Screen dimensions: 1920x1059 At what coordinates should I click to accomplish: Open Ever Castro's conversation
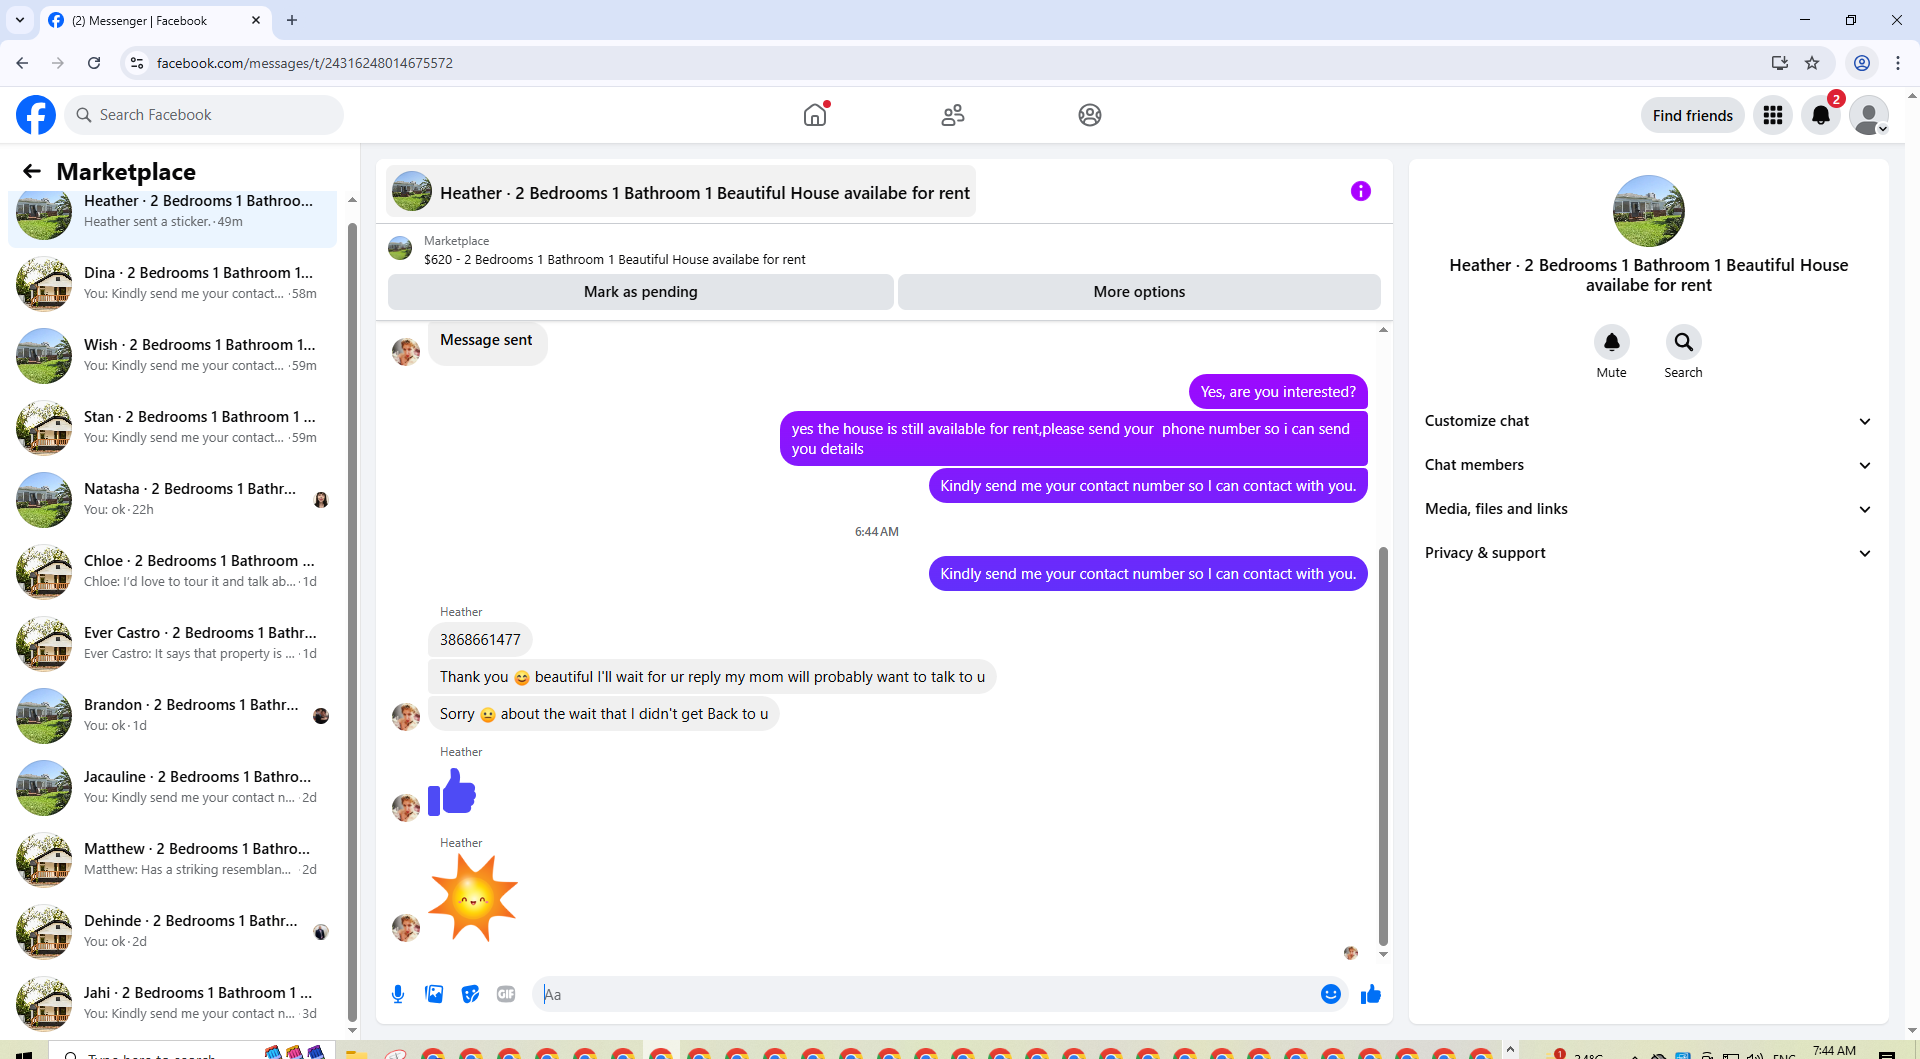[172, 643]
